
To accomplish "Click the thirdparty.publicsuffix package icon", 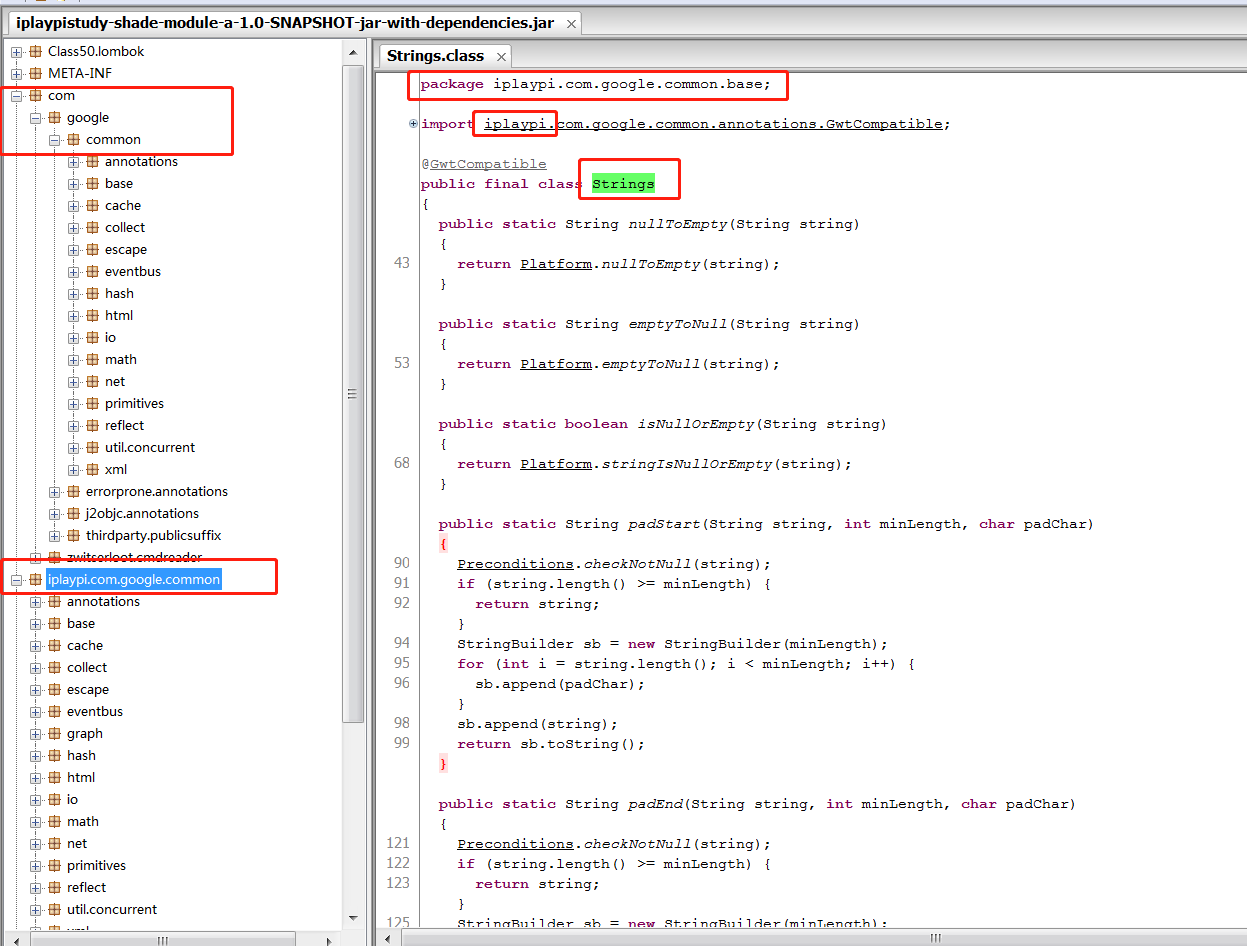I will coord(73,535).
